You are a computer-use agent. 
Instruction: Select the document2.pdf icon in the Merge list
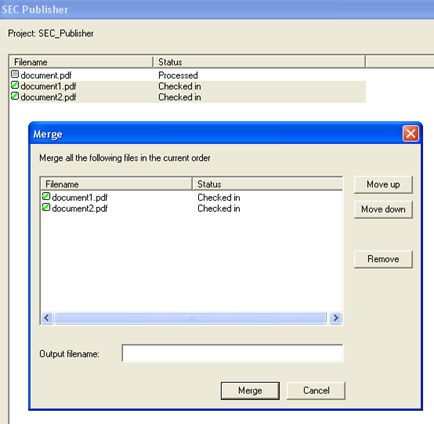click(46, 208)
